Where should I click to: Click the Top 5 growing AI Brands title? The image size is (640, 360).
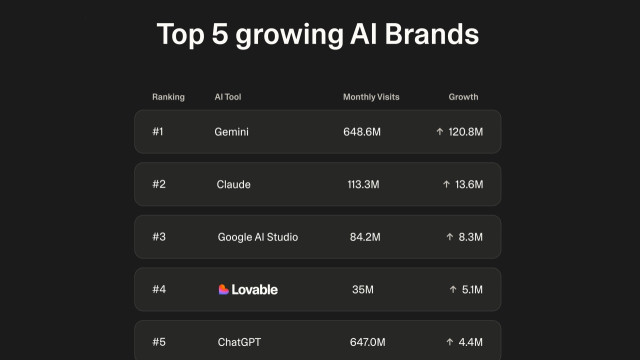click(x=318, y=35)
